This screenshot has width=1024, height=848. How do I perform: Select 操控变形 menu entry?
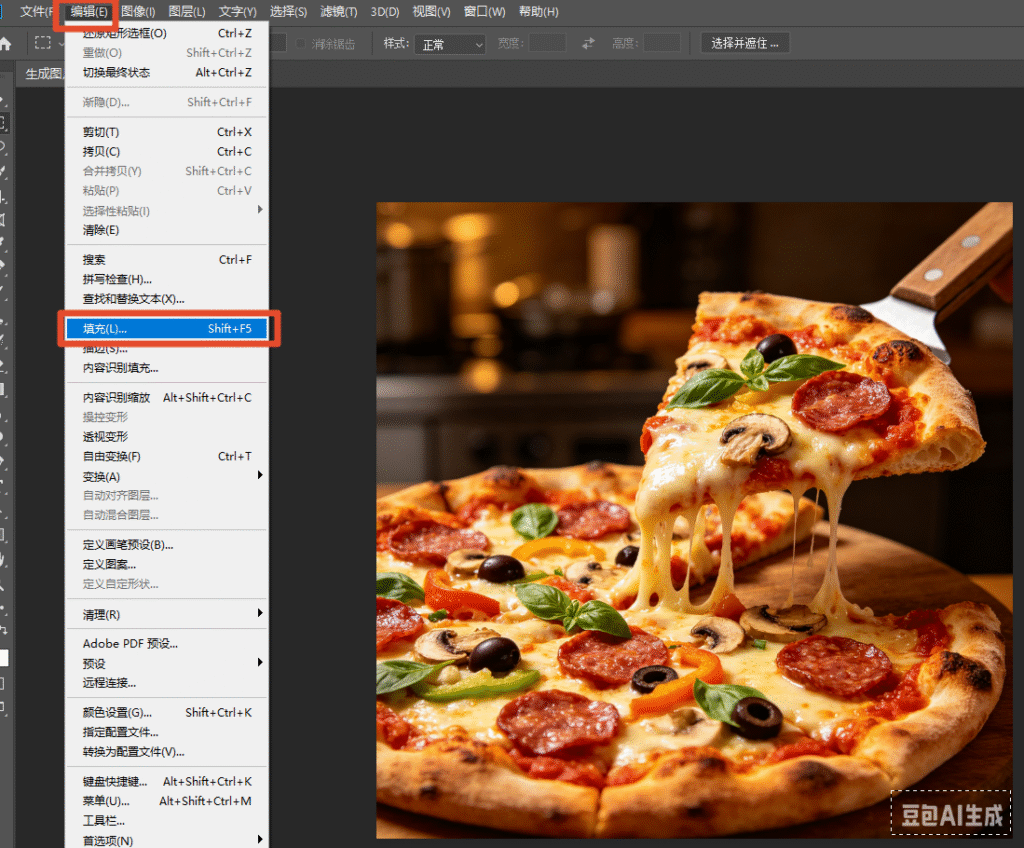point(167,417)
